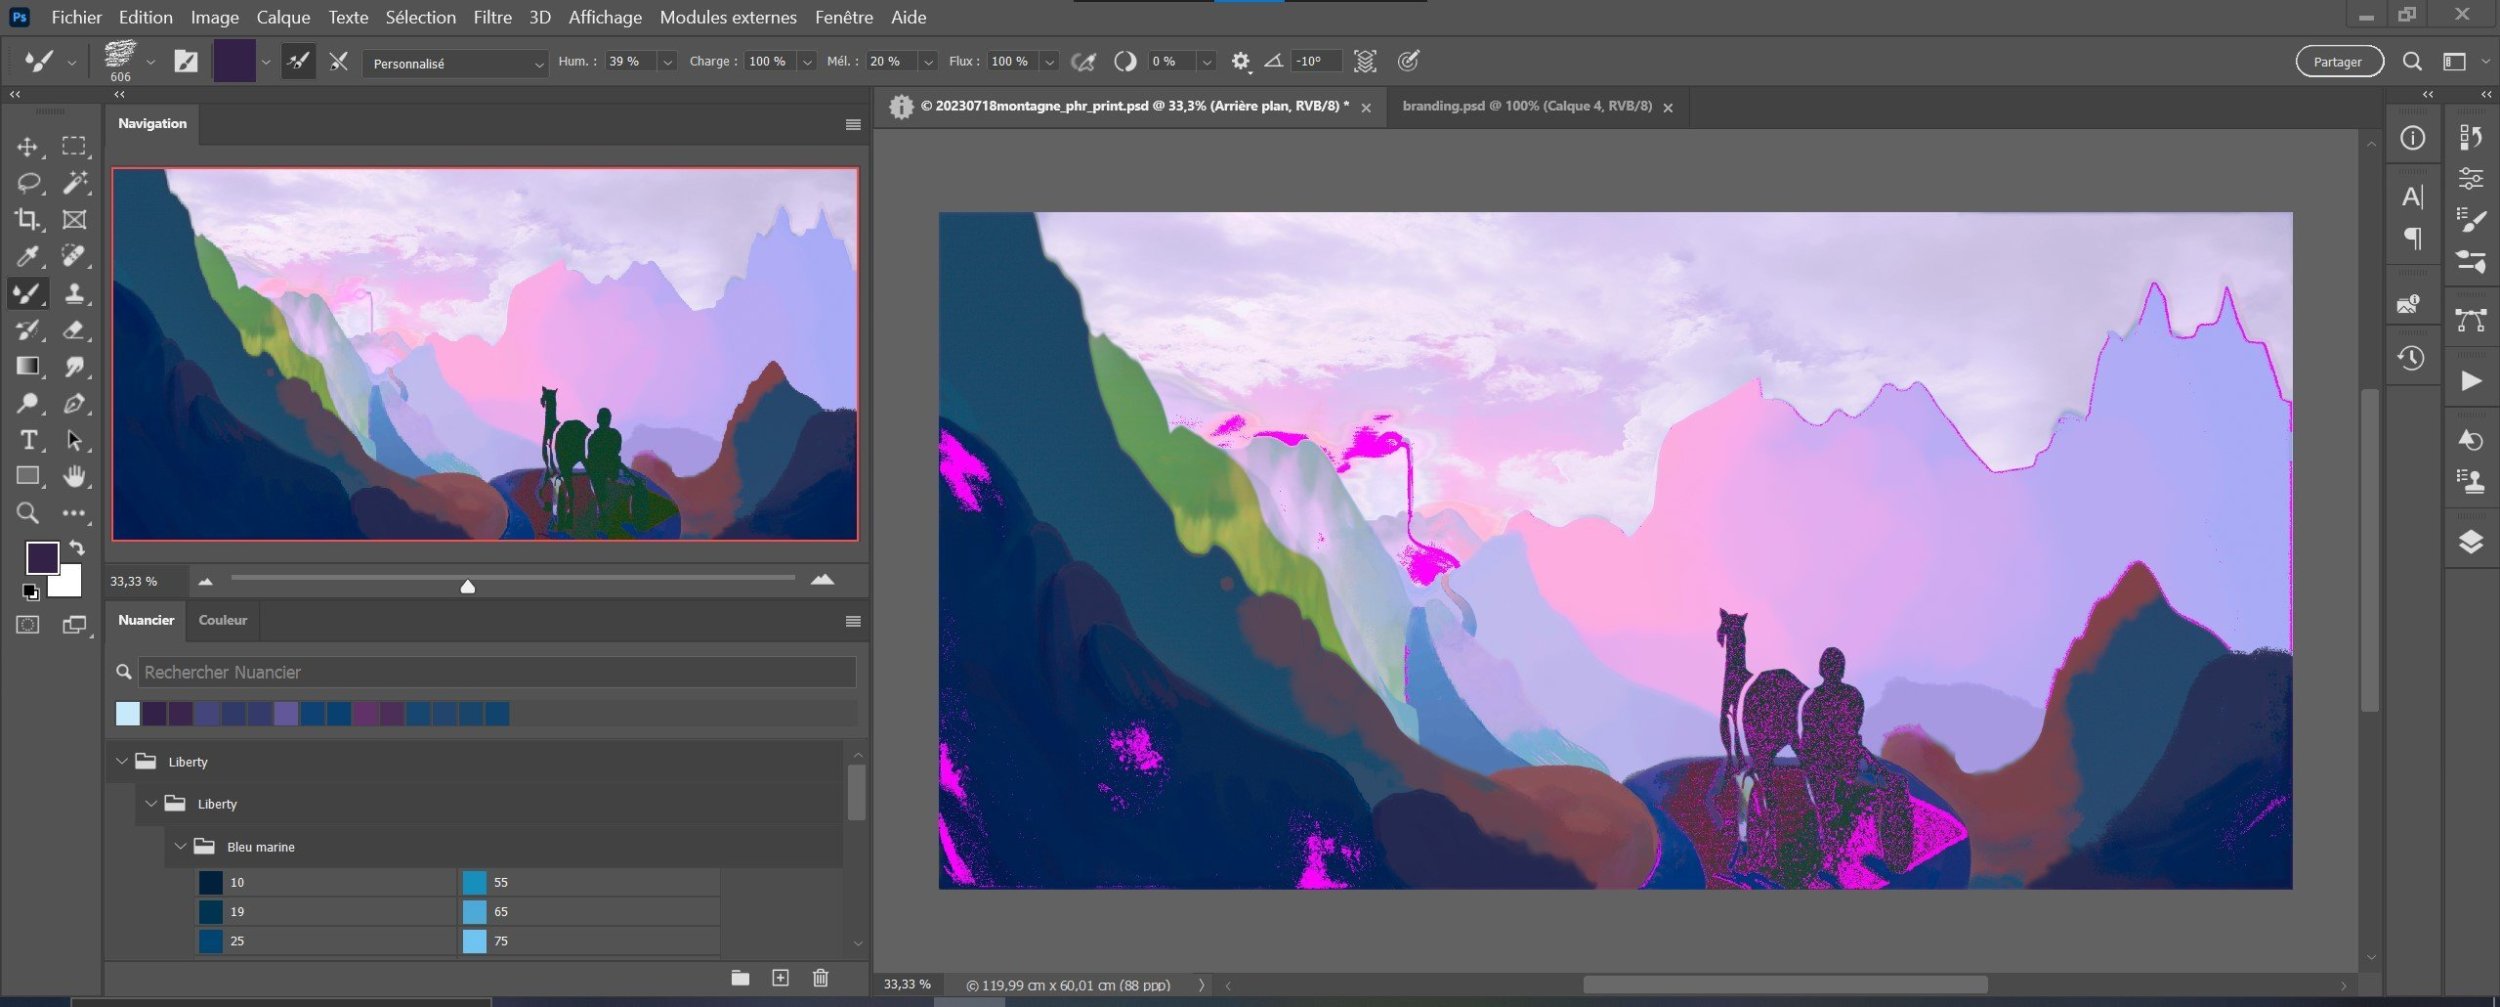Viewport: 2500px width, 1007px height.
Task: Click the Partager button
Action: tap(2338, 62)
